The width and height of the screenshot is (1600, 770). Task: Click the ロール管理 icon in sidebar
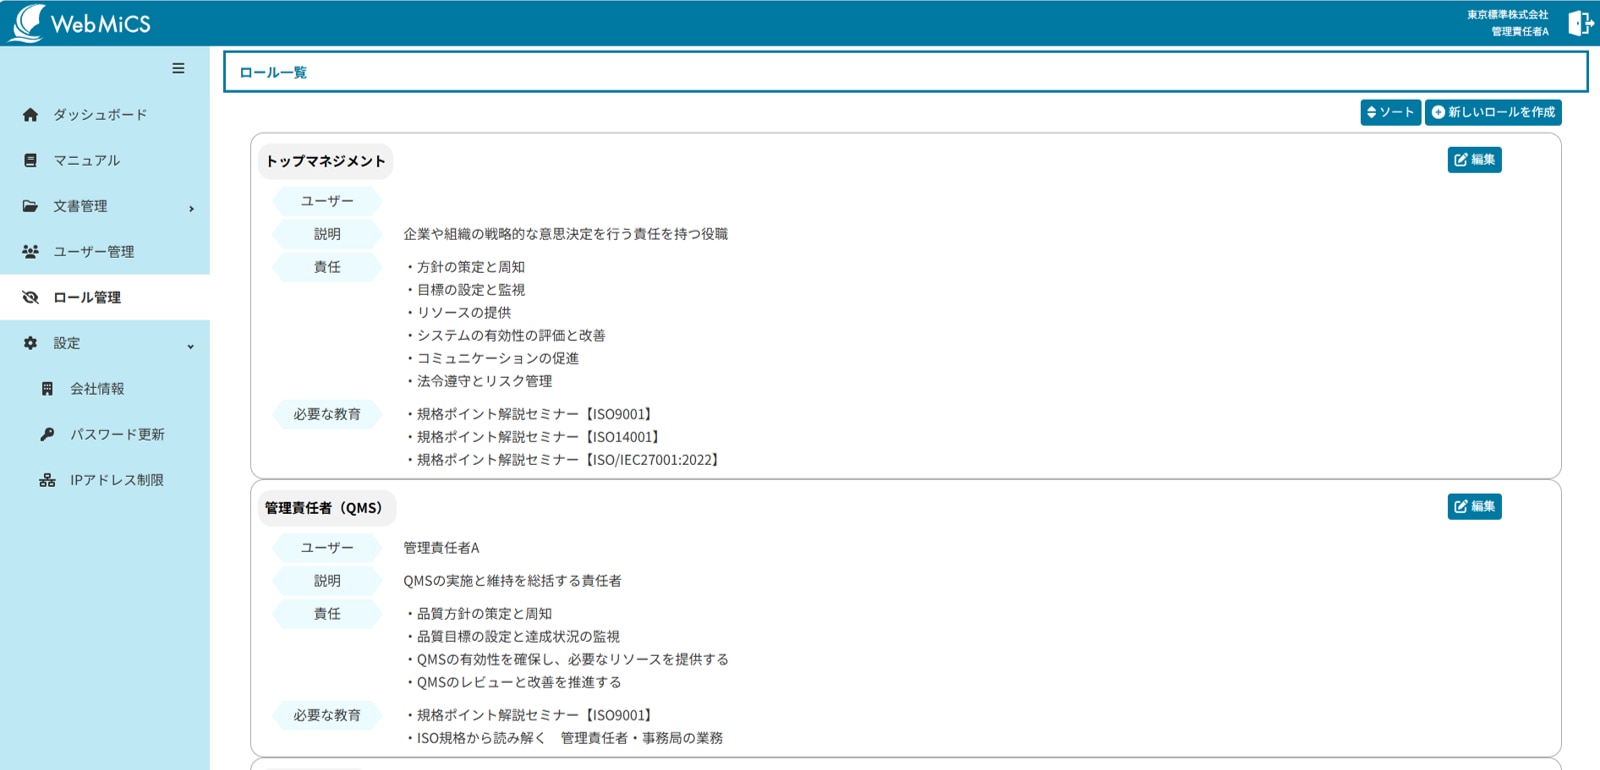click(30, 297)
